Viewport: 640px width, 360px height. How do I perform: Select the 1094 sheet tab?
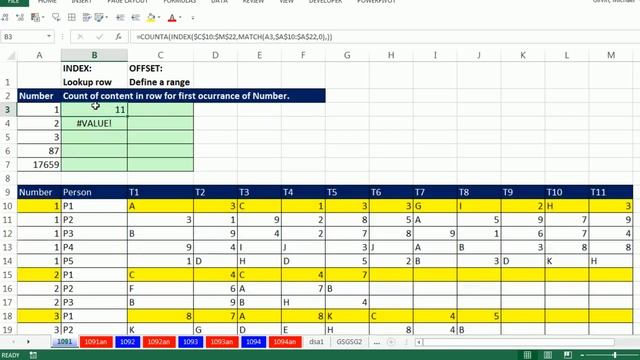coord(253,342)
